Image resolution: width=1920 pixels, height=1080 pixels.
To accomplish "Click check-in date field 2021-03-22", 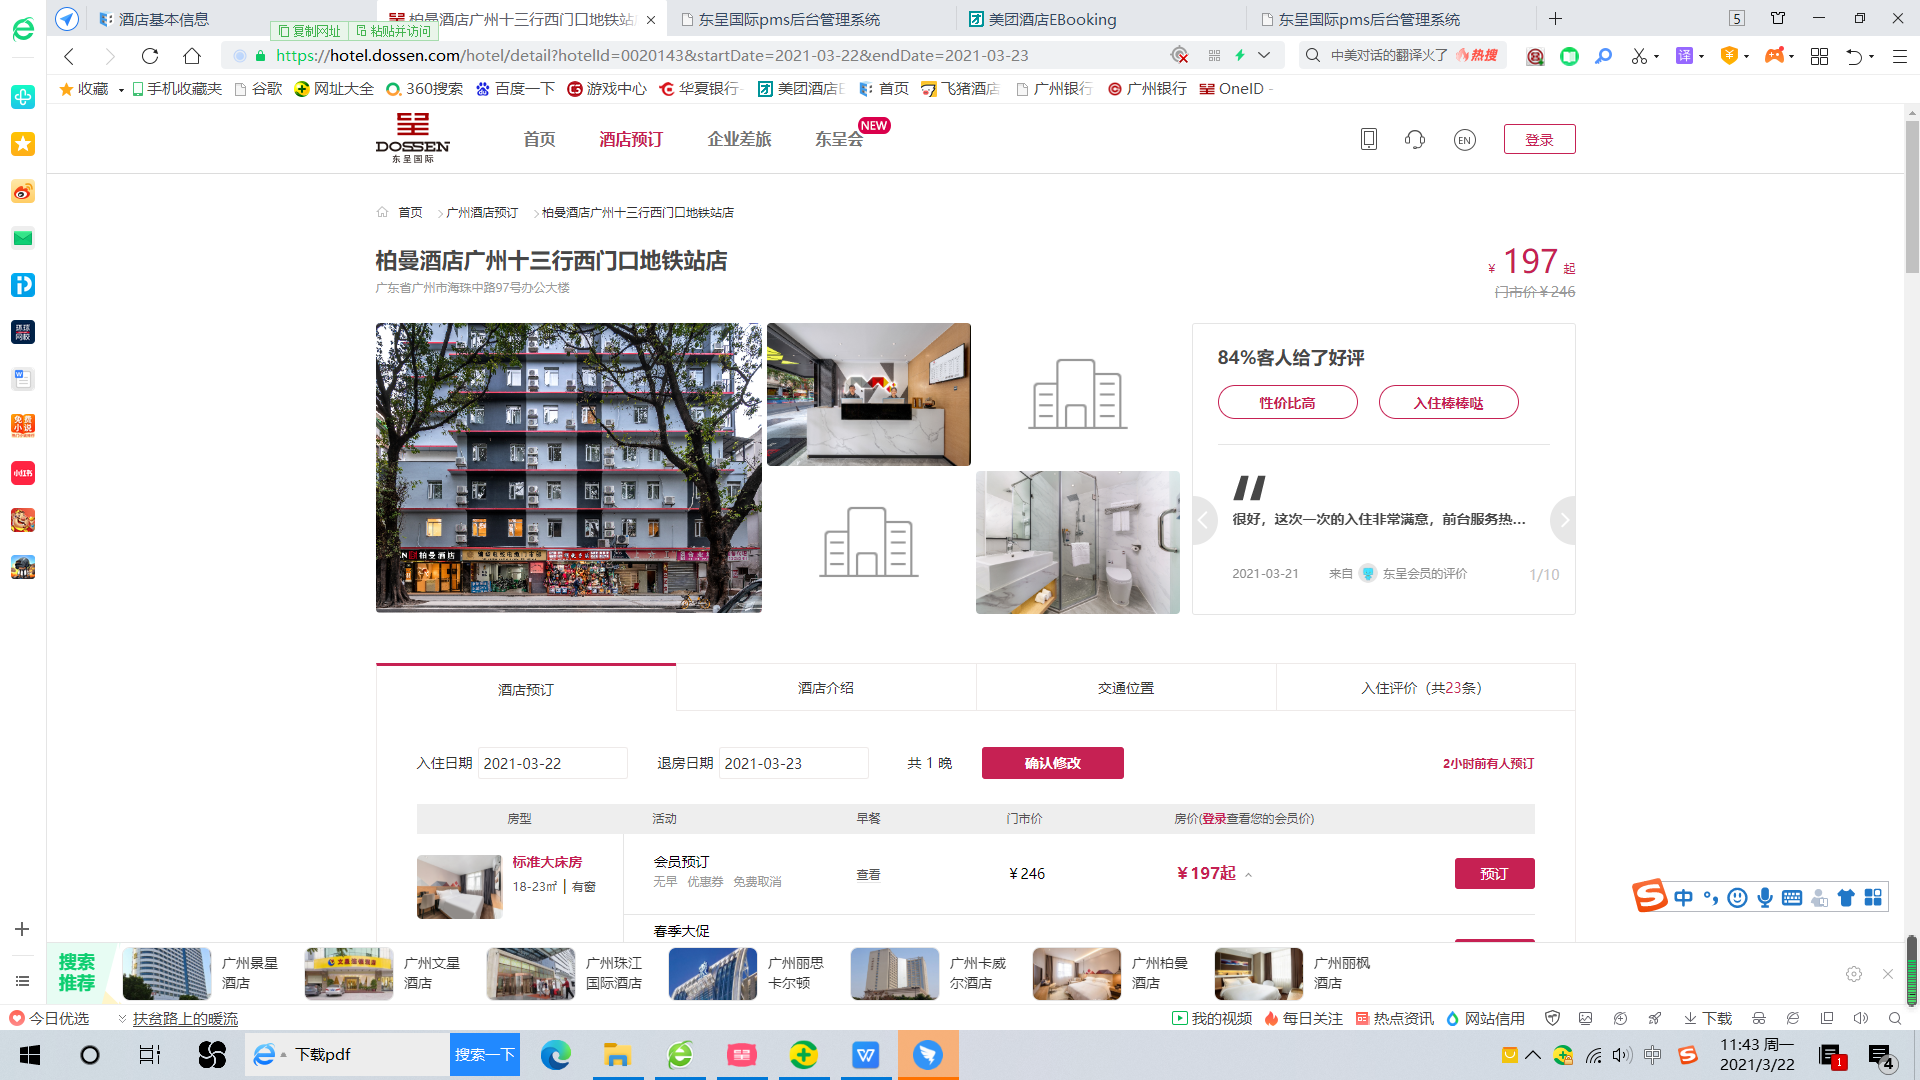I will (553, 763).
